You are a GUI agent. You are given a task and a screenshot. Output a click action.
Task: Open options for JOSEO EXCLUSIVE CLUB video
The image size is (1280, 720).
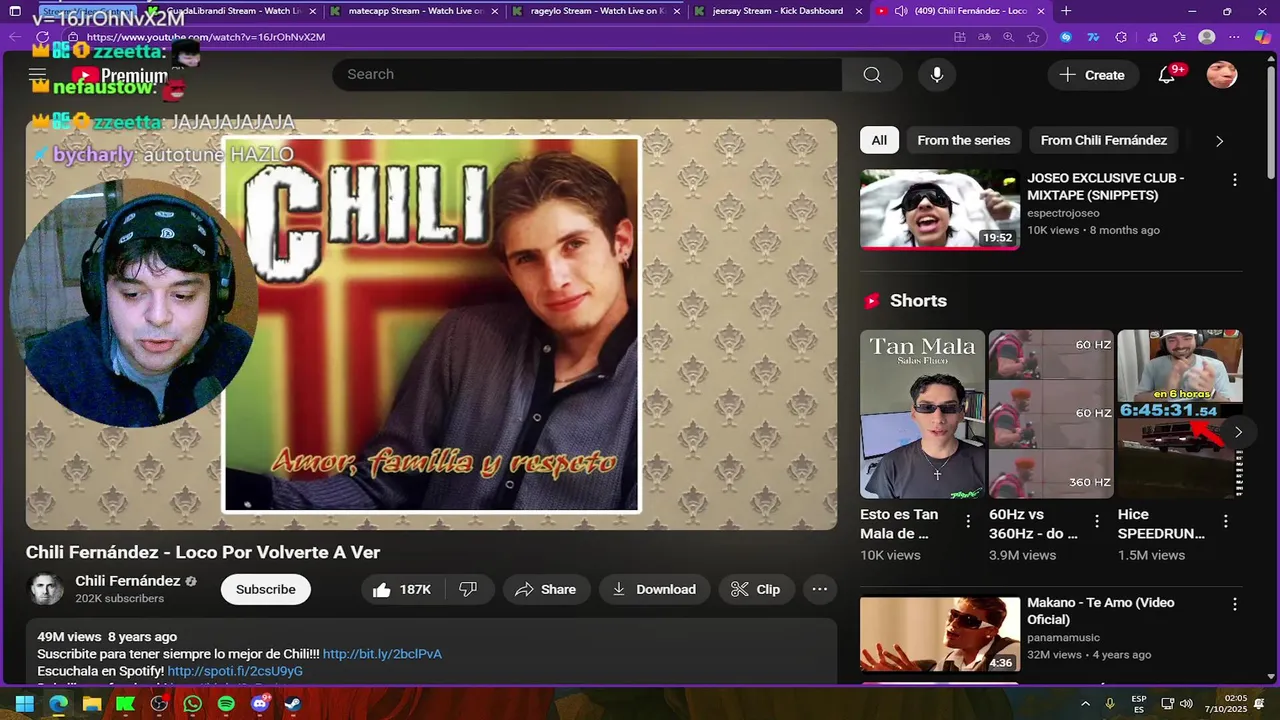(1235, 180)
